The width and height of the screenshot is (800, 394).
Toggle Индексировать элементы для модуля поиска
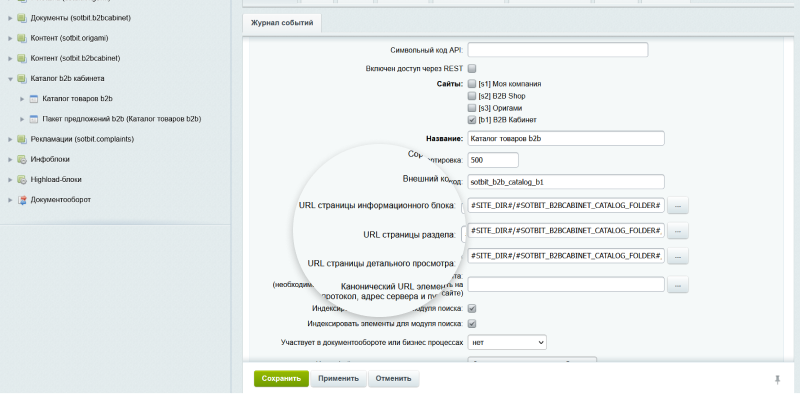(x=472, y=324)
